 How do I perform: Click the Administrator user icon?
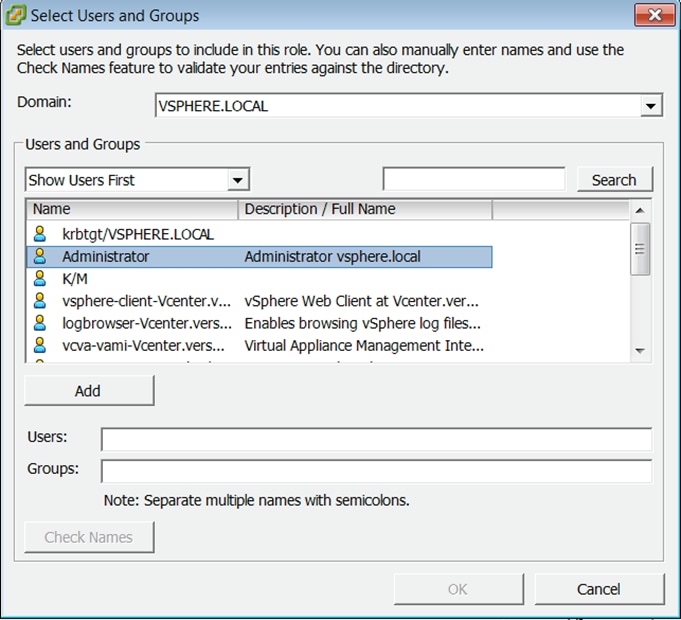pos(40,256)
